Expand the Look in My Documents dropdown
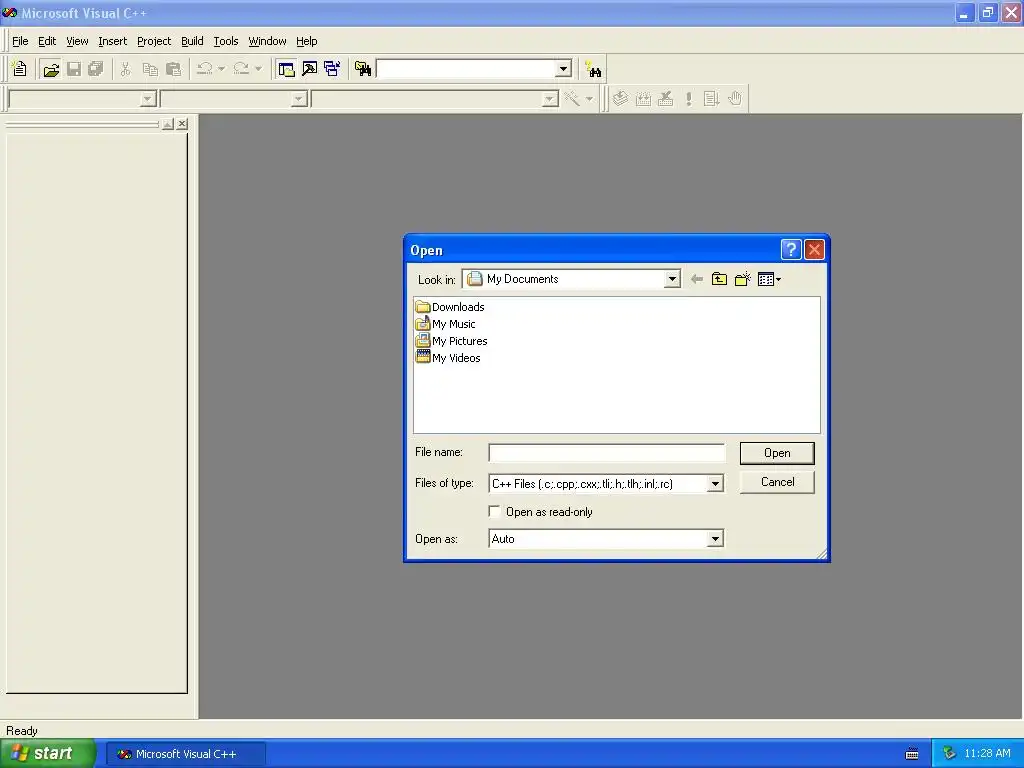This screenshot has height=768, width=1024. tap(672, 280)
